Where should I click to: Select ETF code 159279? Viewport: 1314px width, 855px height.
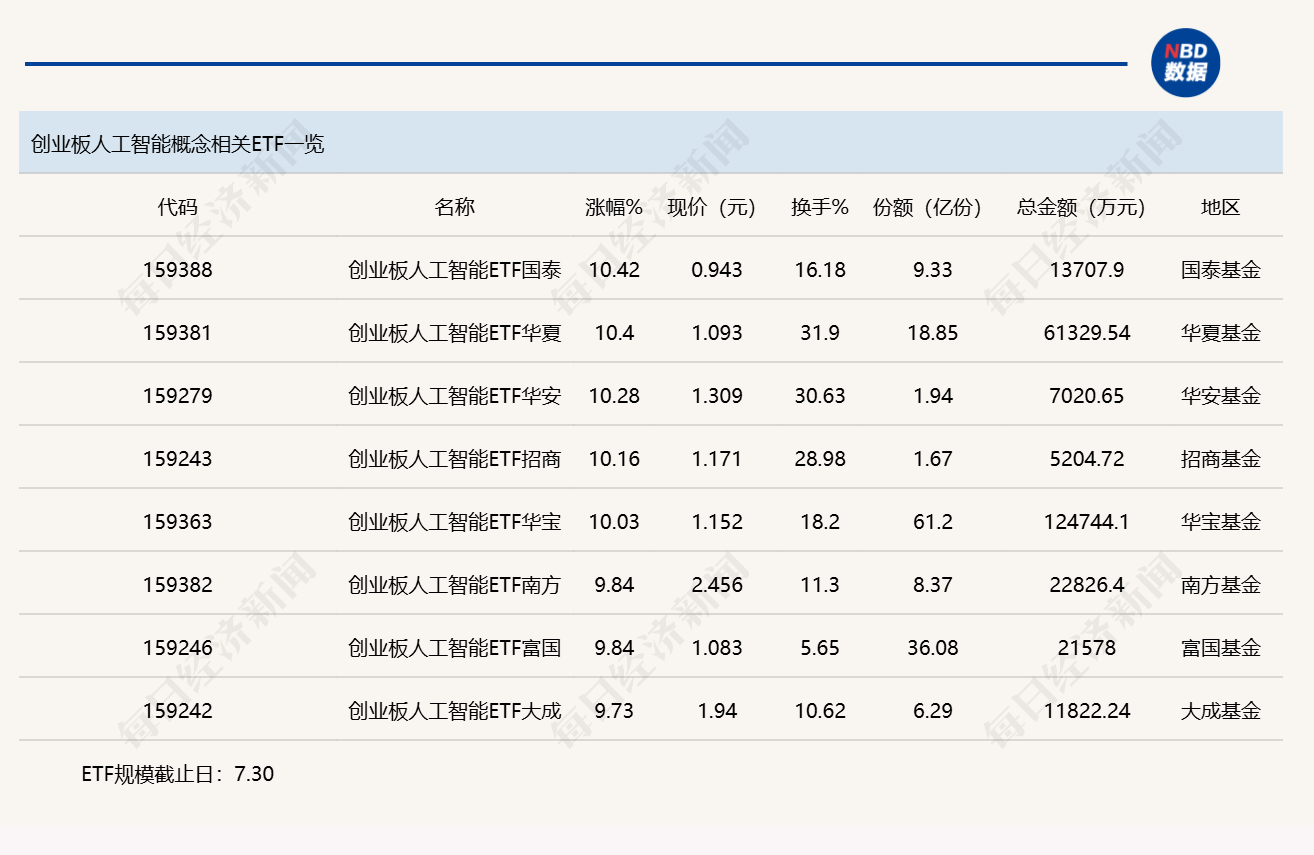point(177,396)
